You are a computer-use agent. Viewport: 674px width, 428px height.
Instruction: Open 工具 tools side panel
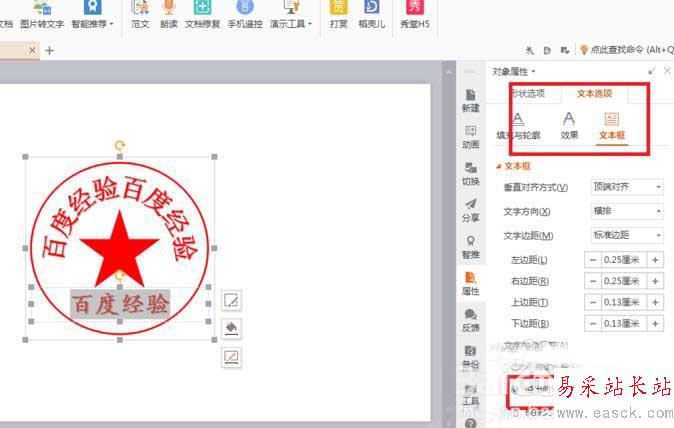(x=471, y=394)
